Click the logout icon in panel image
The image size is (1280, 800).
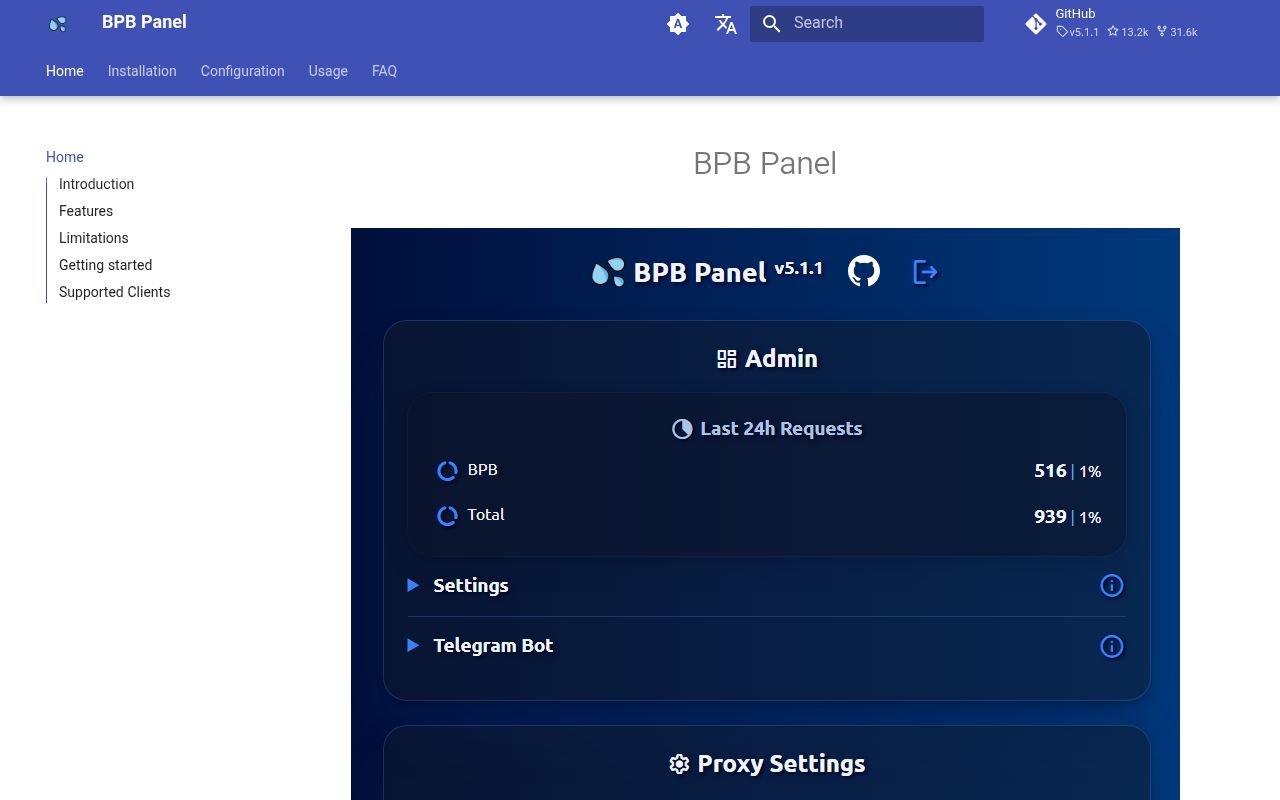click(x=926, y=271)
